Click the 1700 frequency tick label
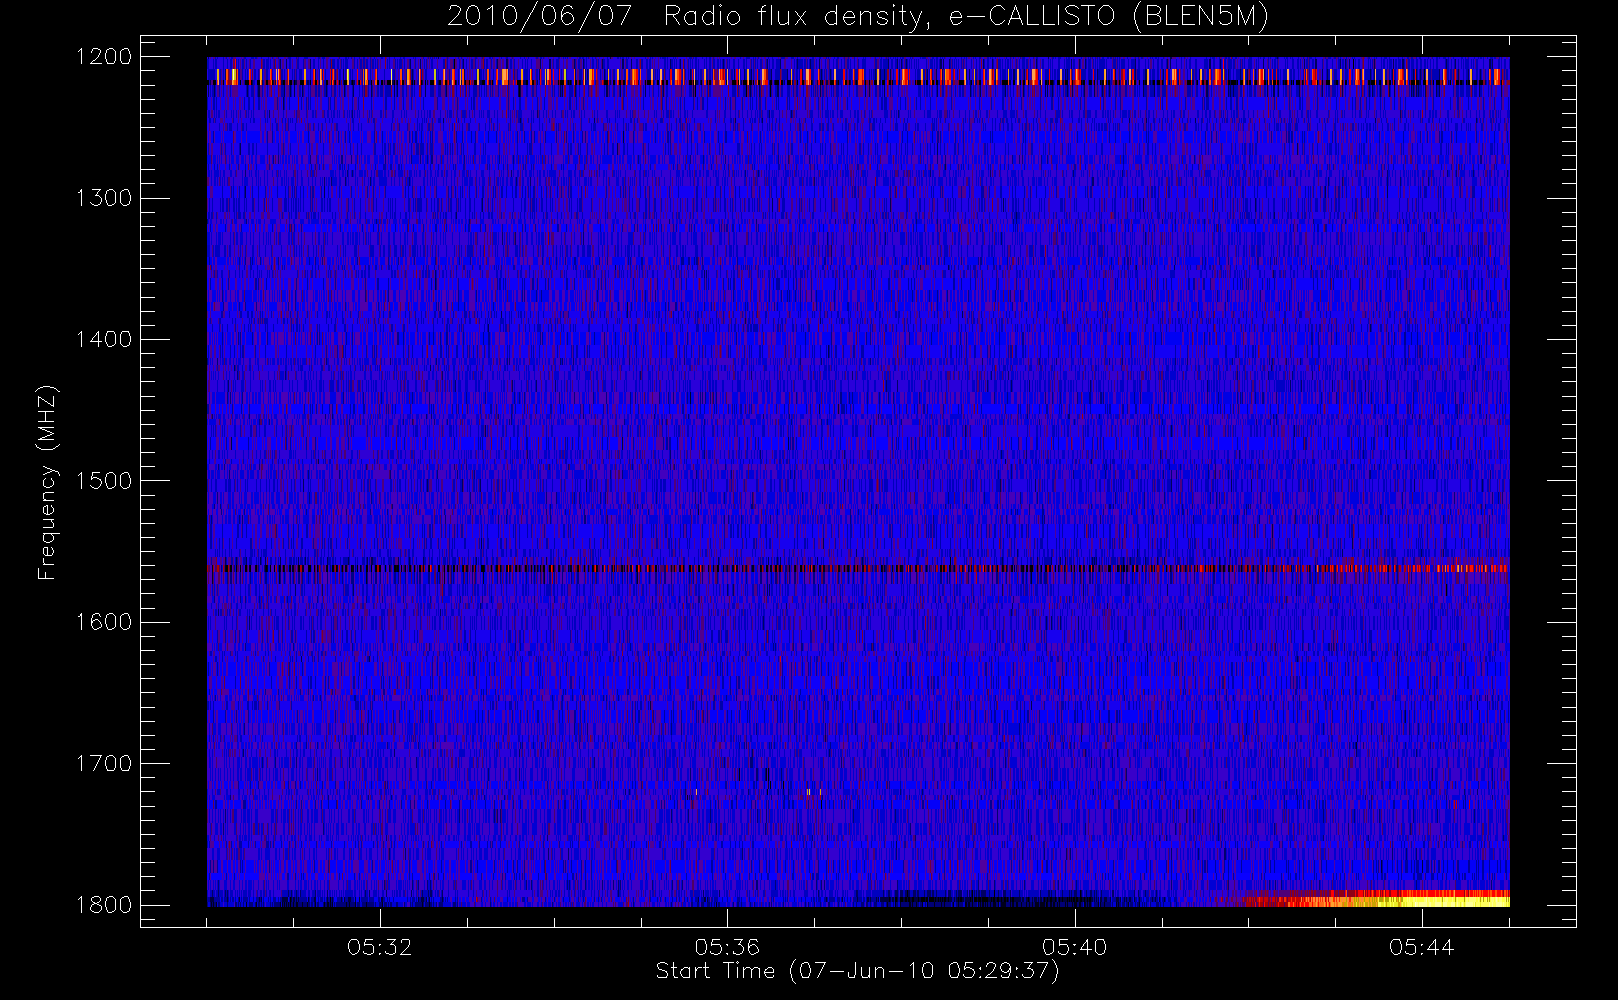Screen dimensions: 1618x1000 tap(104, 763)
